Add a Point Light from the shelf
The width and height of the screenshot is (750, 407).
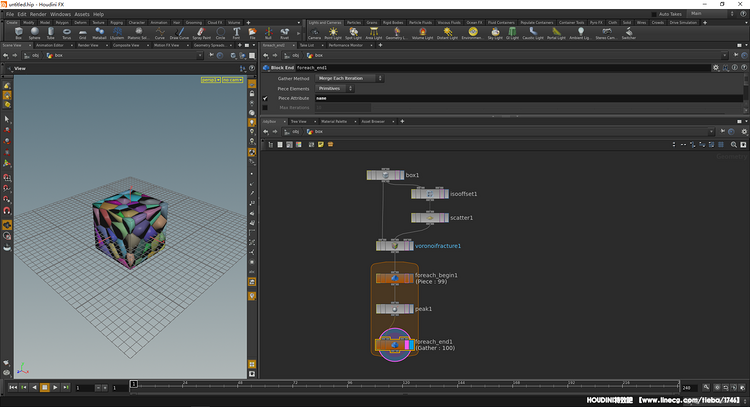click(x=333, y=33)
